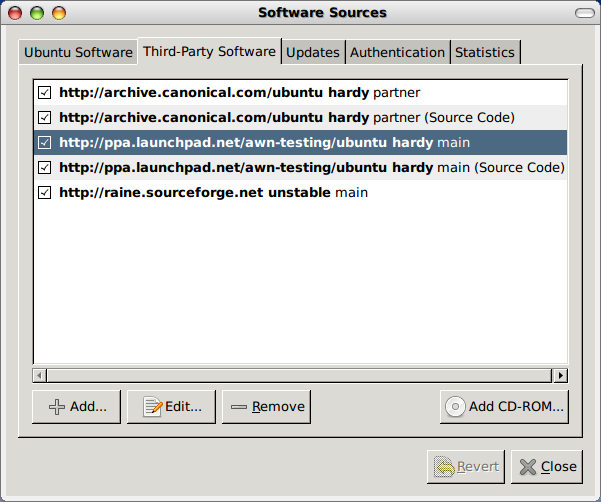601x502 pixels.
Task: Toggle awn-testing main (Source Code) checkbox
Action: point(44,167)
